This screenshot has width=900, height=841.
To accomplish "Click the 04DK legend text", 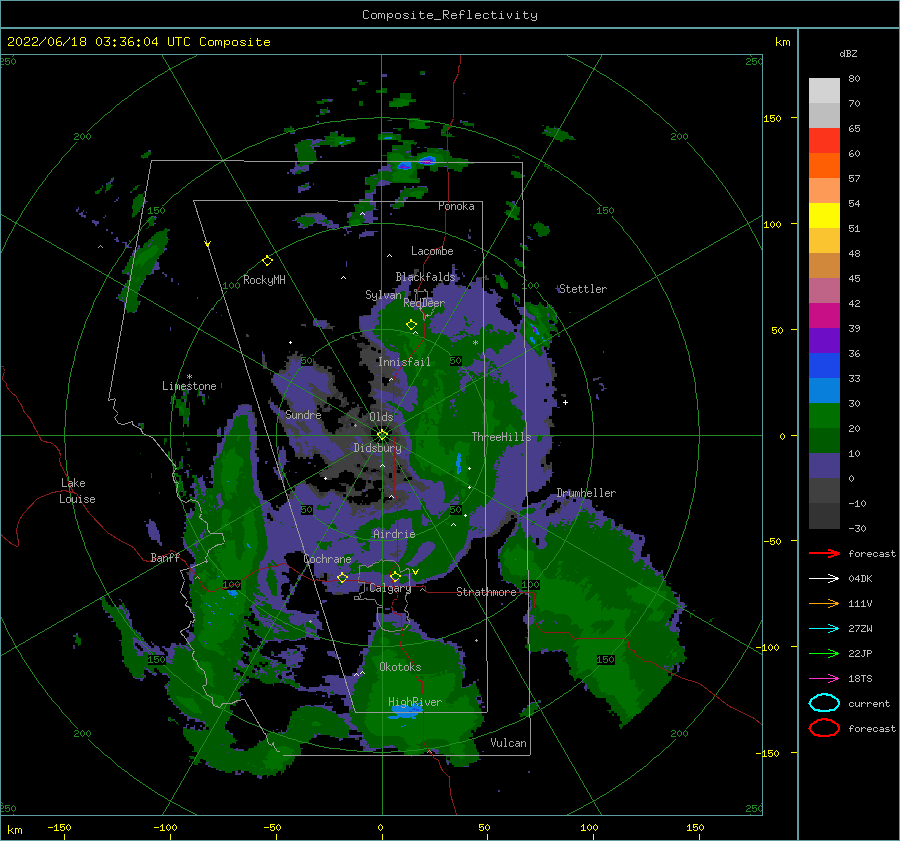I will 860,579.
